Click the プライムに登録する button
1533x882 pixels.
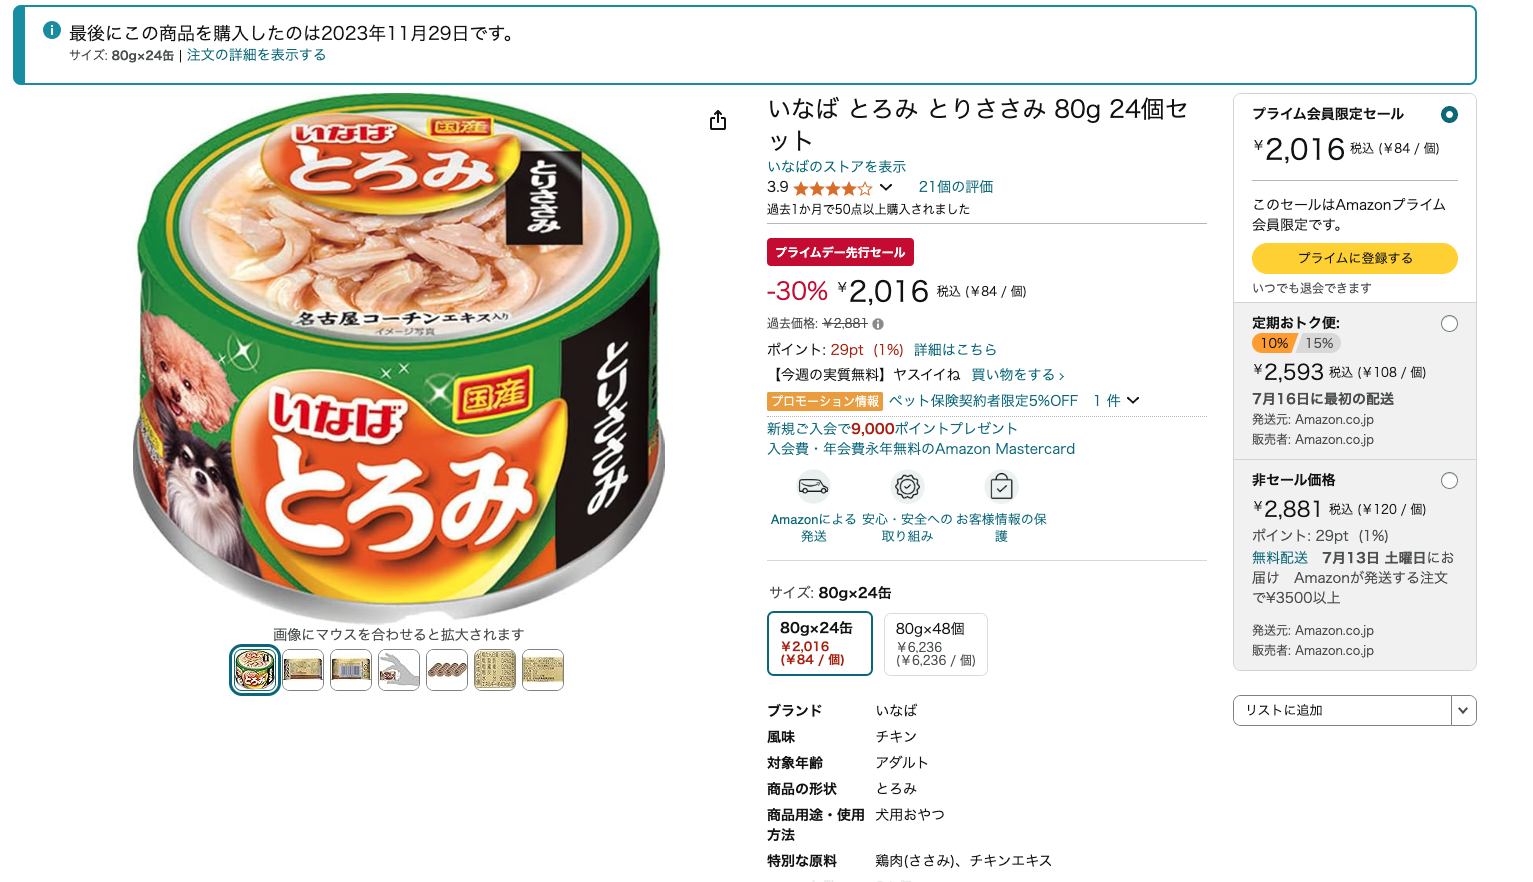coord(1354,258)
